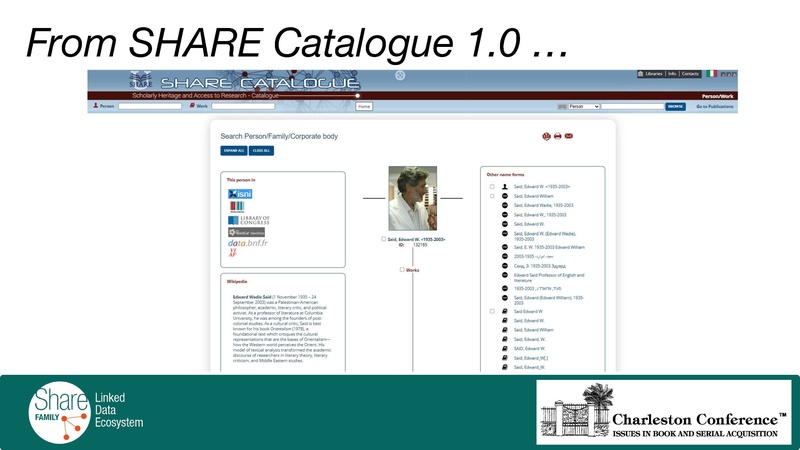
Task: Click book icon beside 'Said Edward W'
Action: coord(505,311)
